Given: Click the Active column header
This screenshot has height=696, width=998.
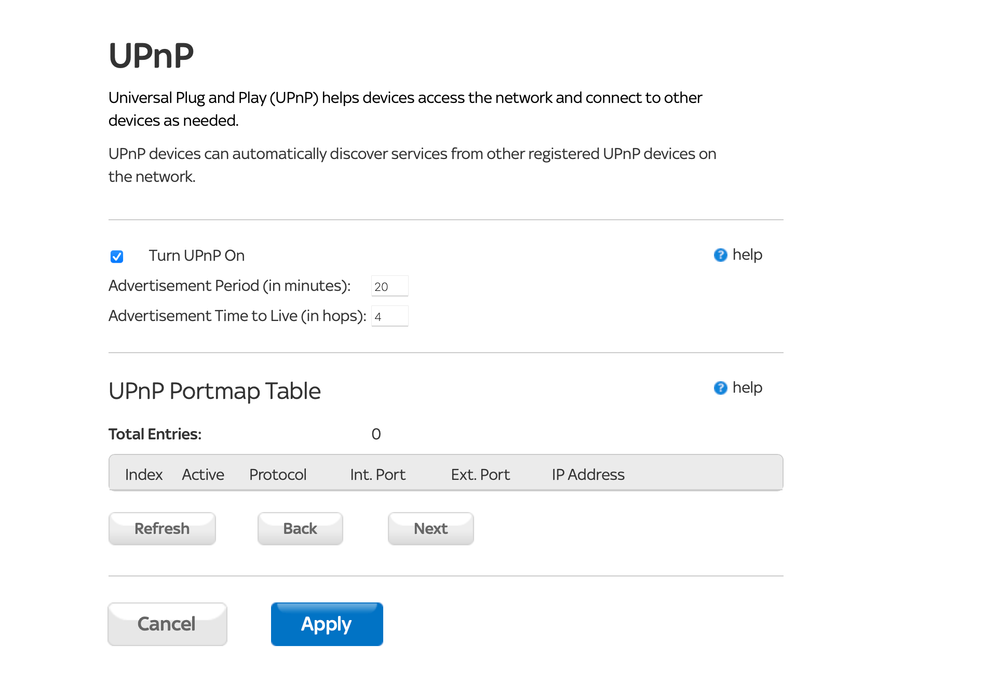Looking at the screenshot, I should click(x=203, y=475).
